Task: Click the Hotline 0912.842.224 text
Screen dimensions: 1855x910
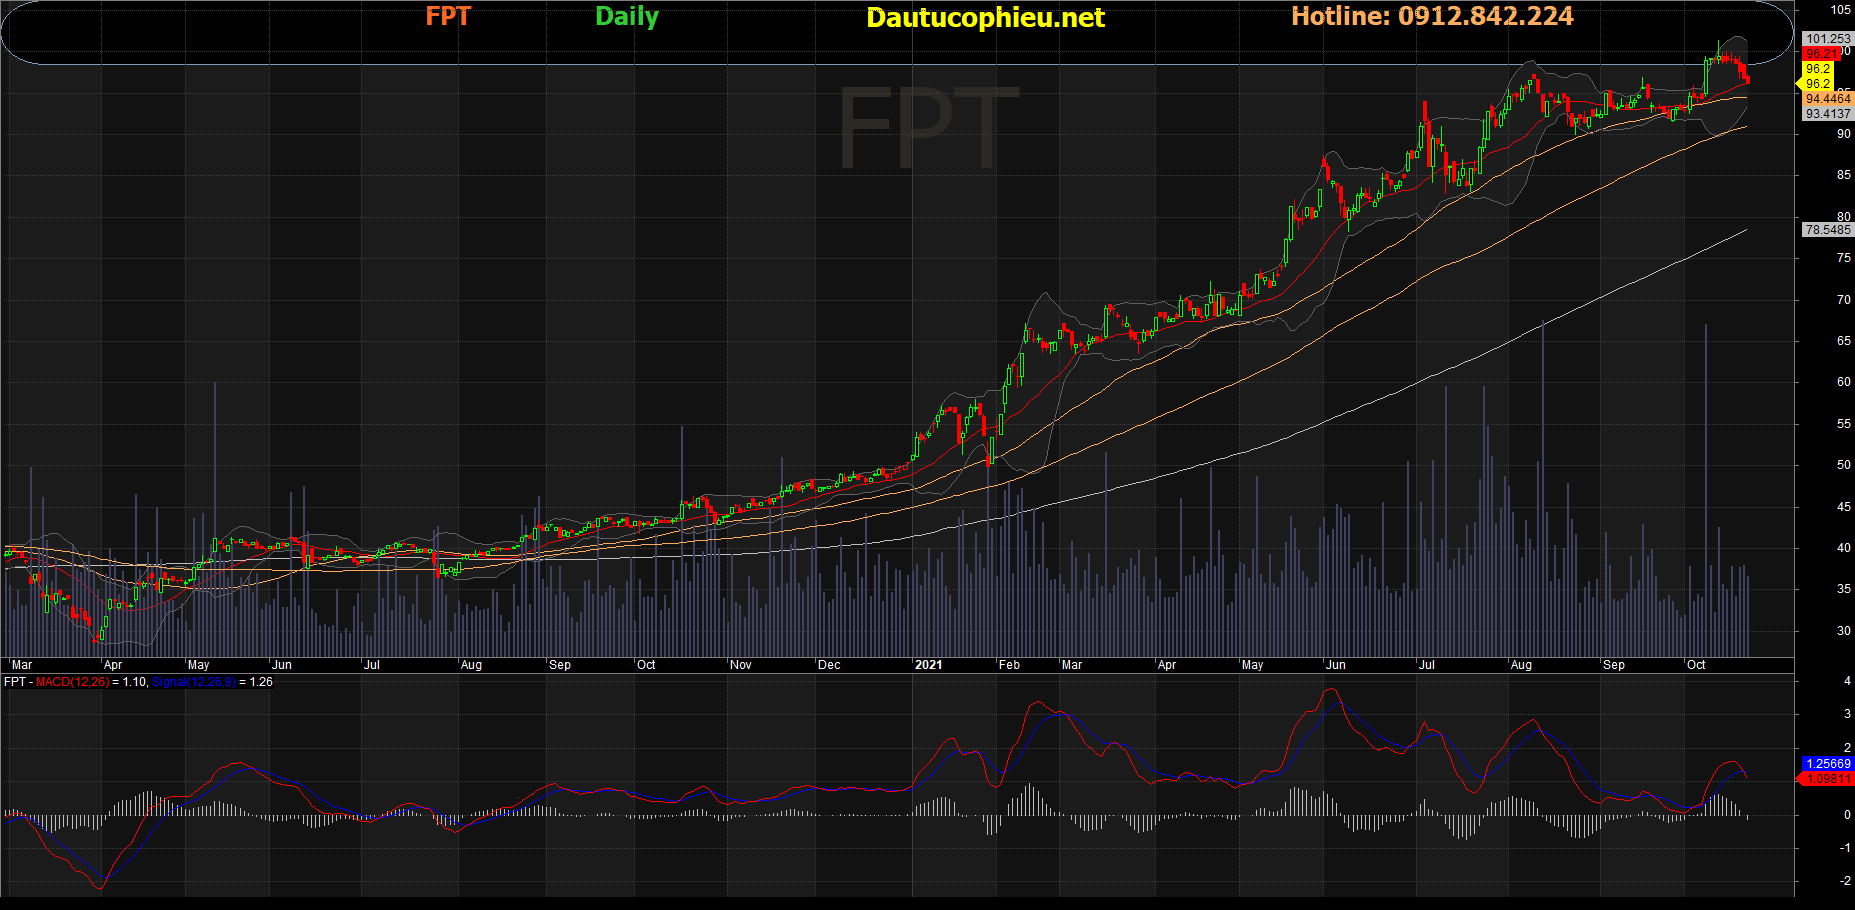Action: 1432,17
